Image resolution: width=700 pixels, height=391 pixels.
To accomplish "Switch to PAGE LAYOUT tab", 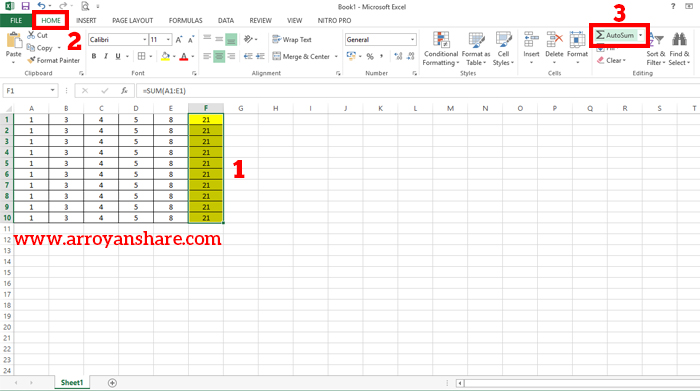I will (x=133, y=21).
